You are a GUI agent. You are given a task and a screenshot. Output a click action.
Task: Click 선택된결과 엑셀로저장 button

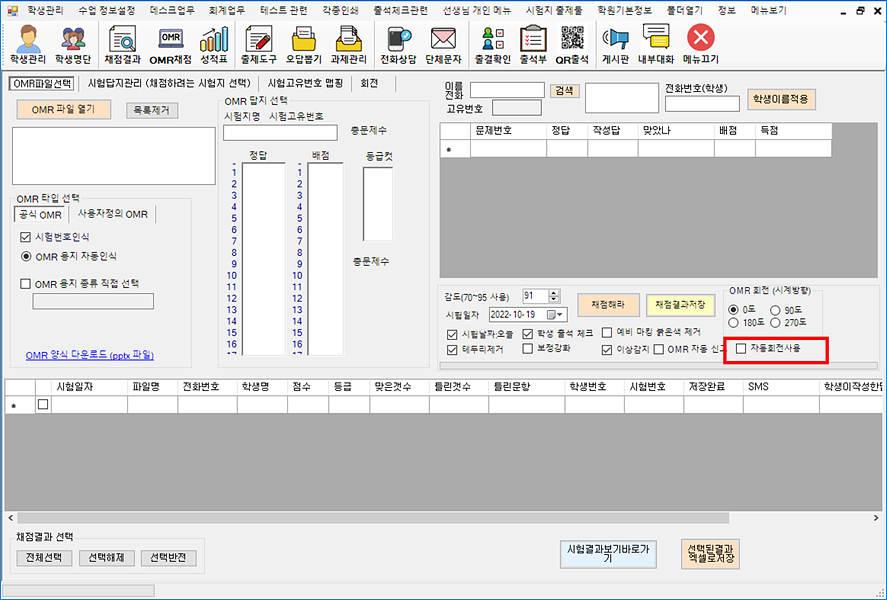711,554
